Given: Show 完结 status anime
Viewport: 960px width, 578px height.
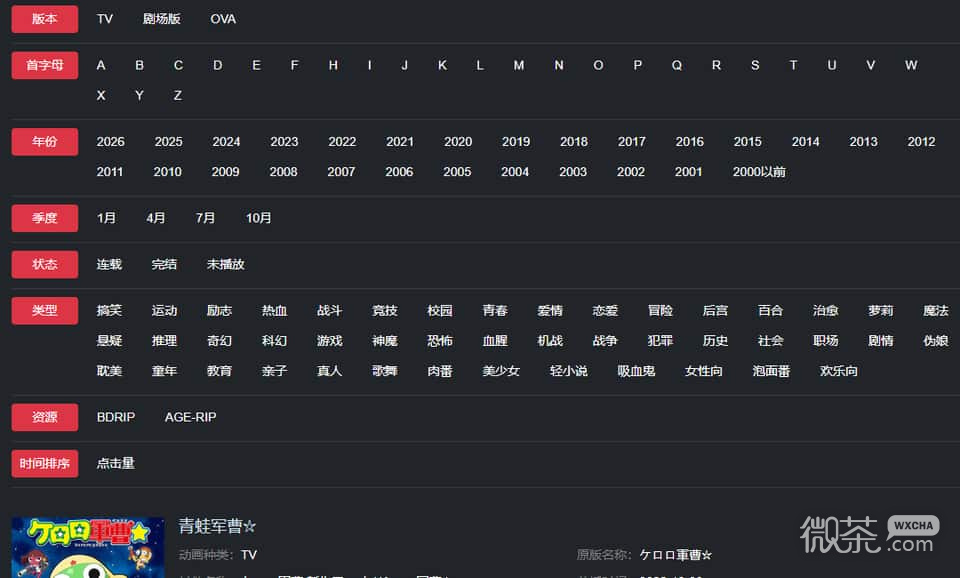Looking at the screenshot, I should pos(164,265).
